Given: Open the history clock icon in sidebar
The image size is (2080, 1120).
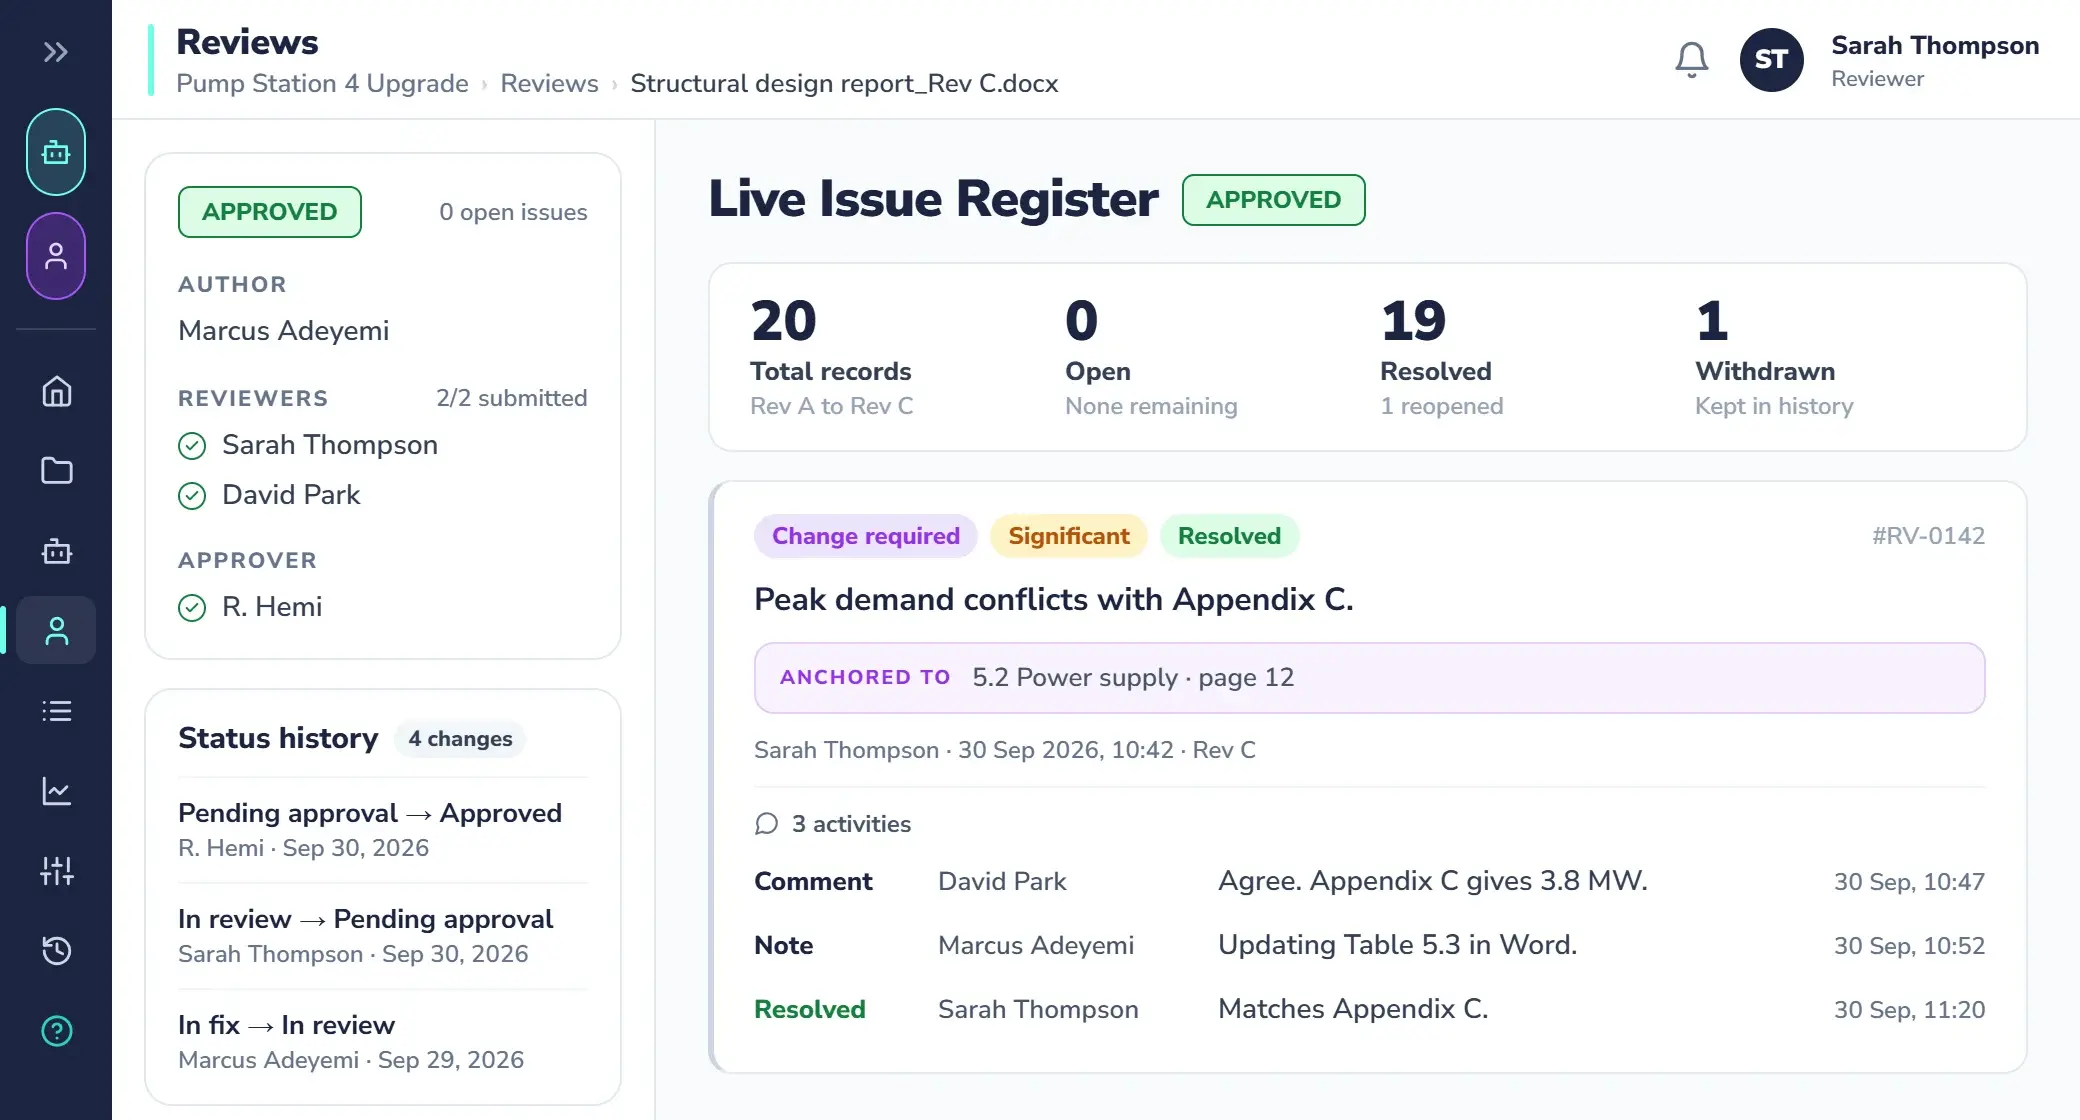Looking at the screenshot, I should coord(56,951).
